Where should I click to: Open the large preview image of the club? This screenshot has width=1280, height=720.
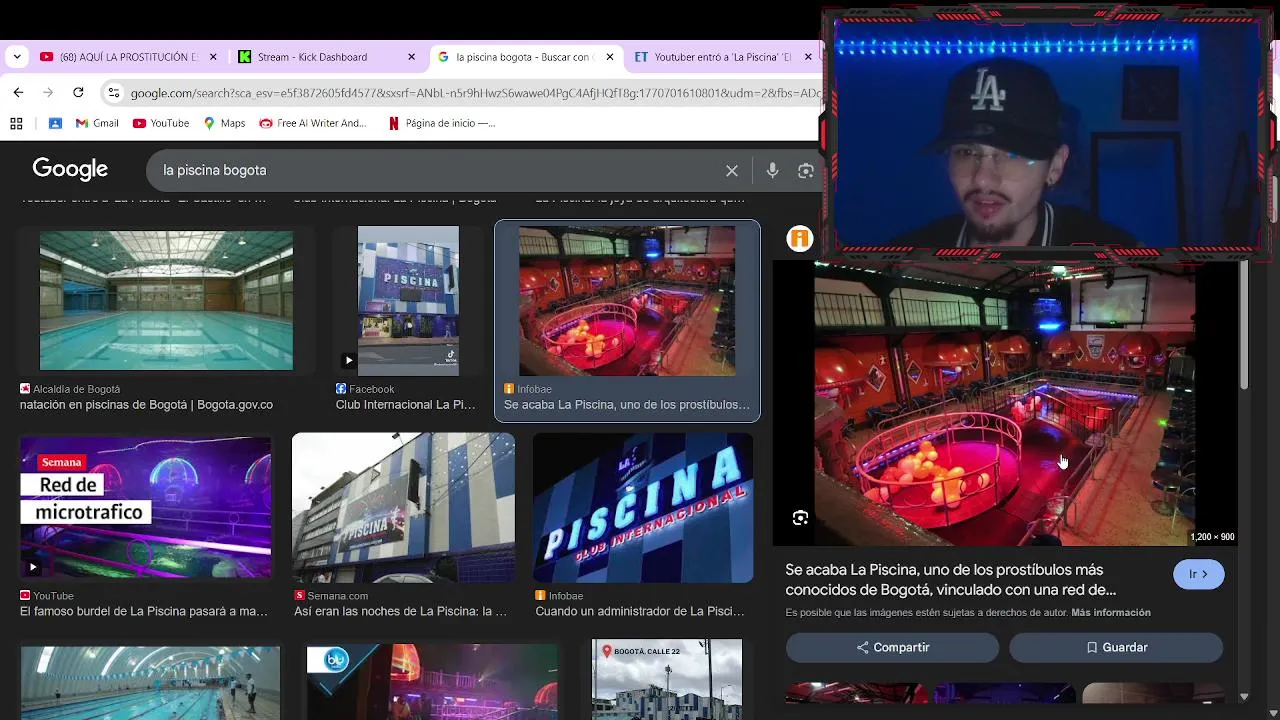[1005, 403]
